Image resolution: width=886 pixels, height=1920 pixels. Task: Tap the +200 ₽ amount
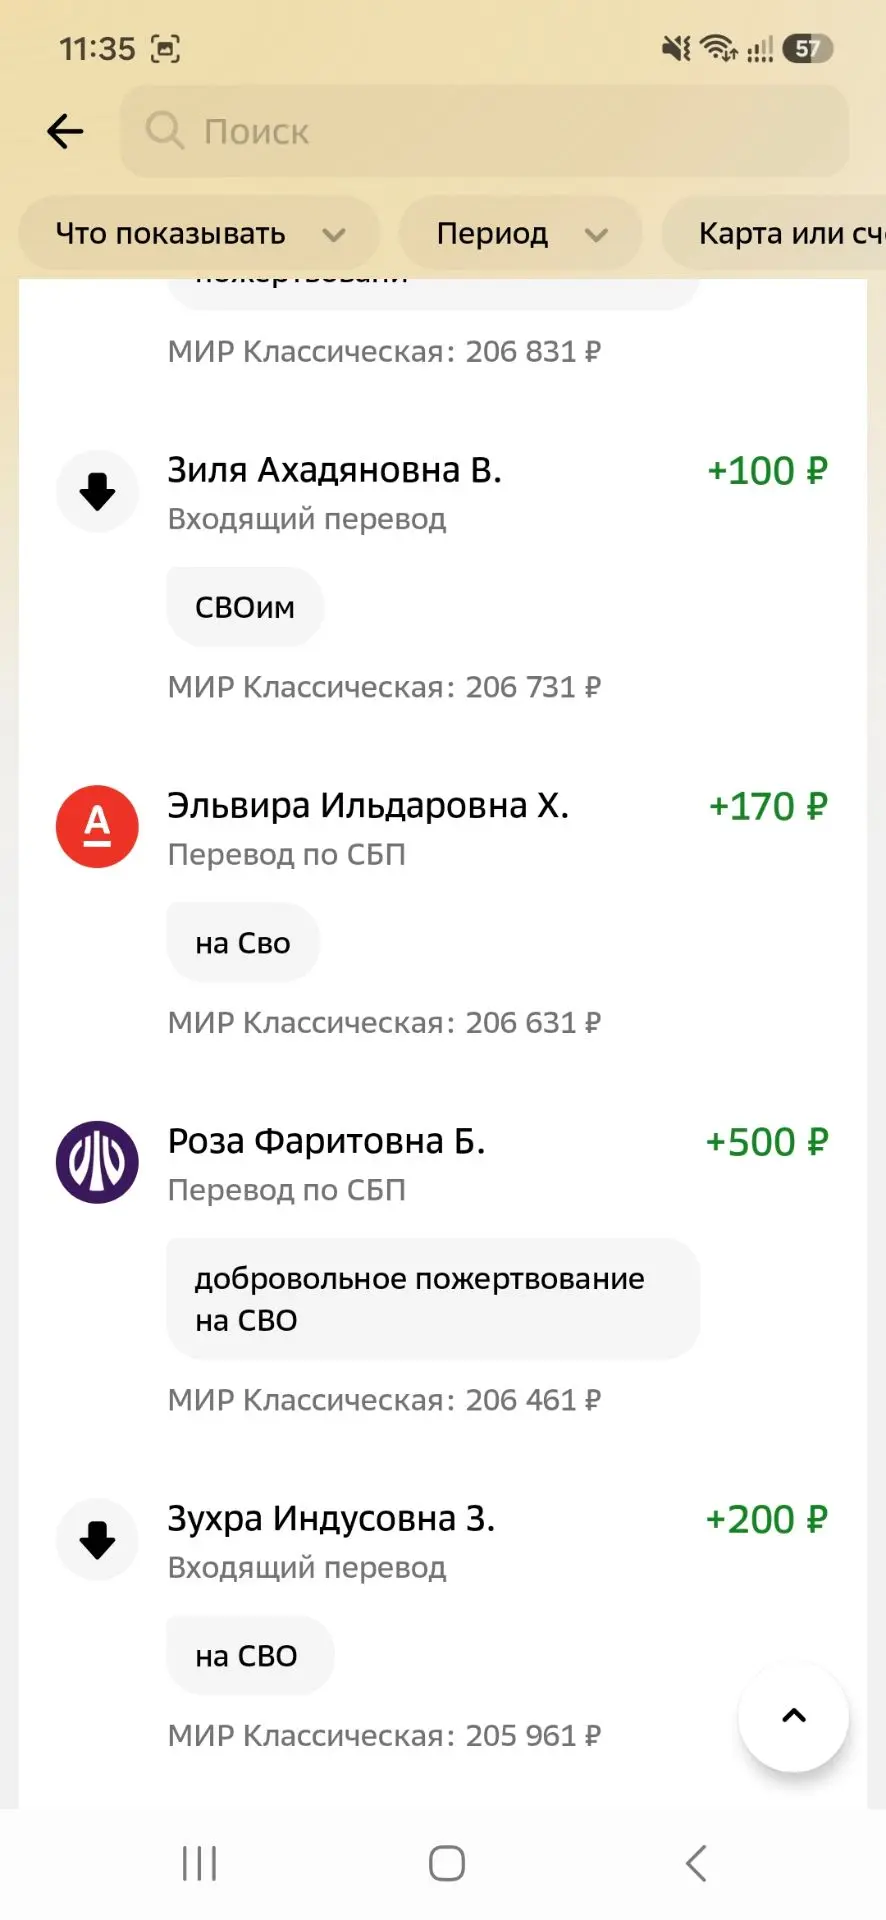(x=767, y=1520)
